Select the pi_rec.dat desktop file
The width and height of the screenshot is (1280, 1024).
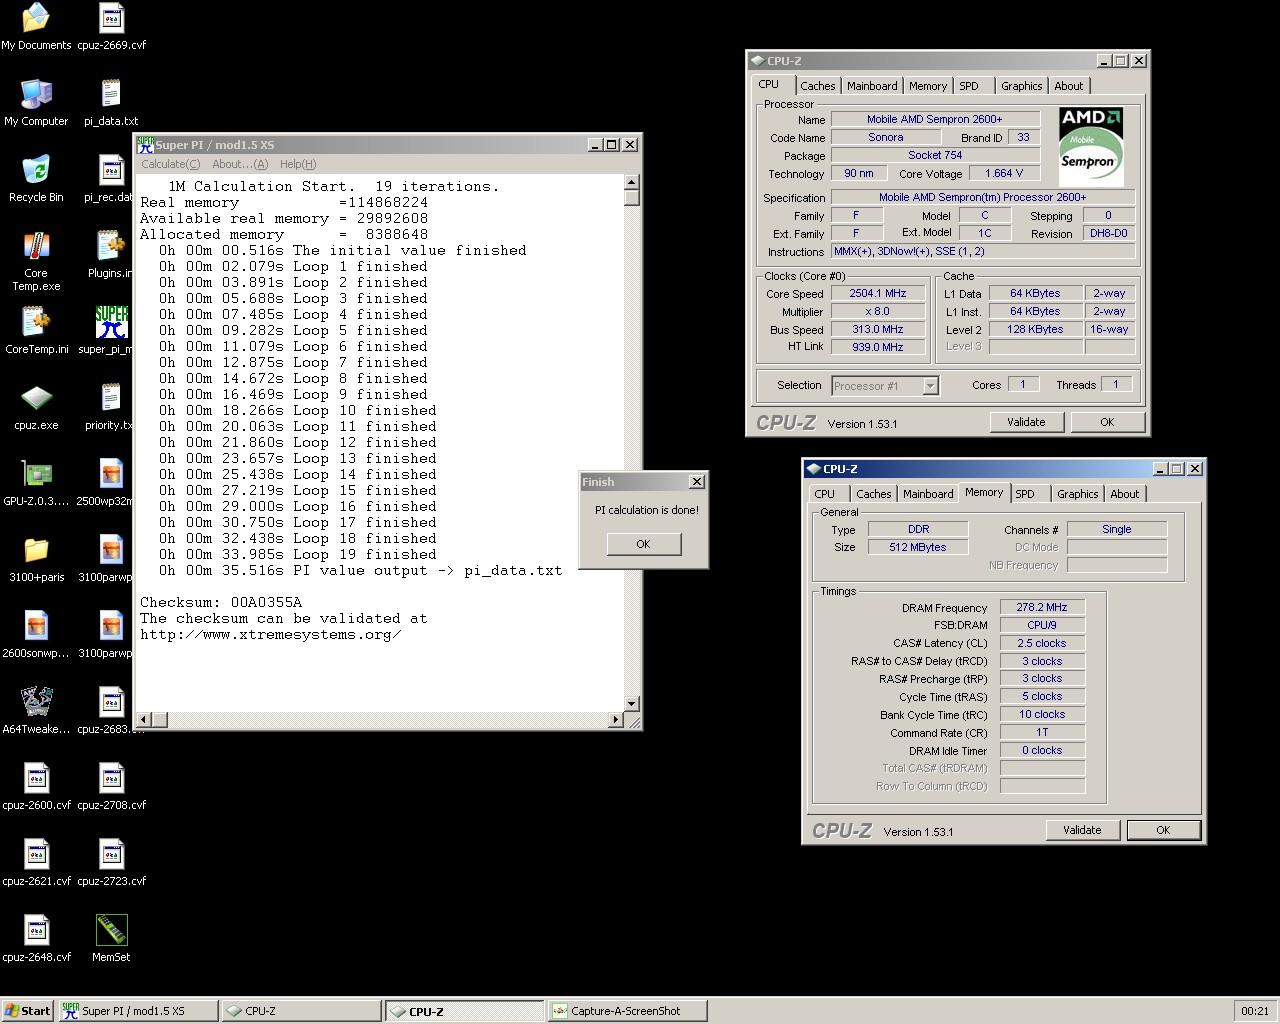[111, 179]
